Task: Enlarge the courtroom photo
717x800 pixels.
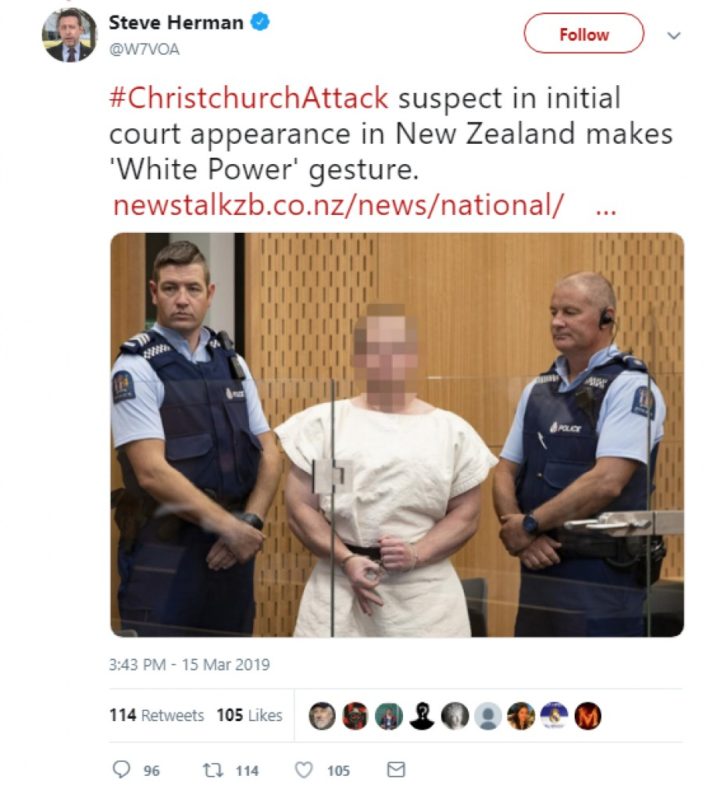Action: pos(397,435)
